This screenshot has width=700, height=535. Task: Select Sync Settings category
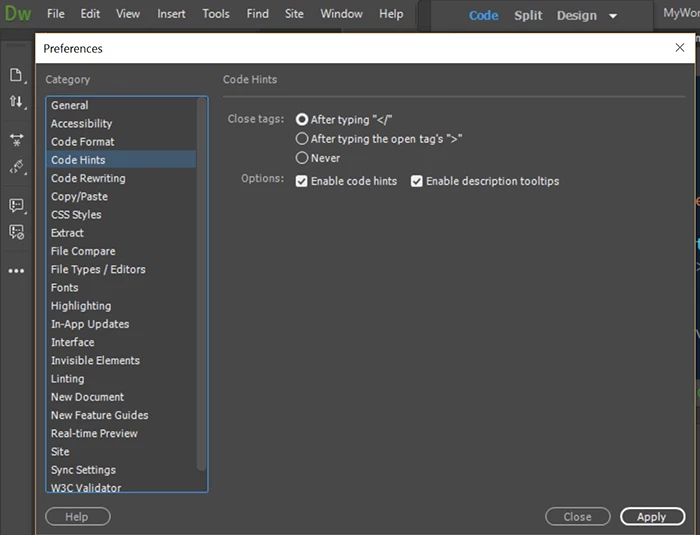point(121,470)
